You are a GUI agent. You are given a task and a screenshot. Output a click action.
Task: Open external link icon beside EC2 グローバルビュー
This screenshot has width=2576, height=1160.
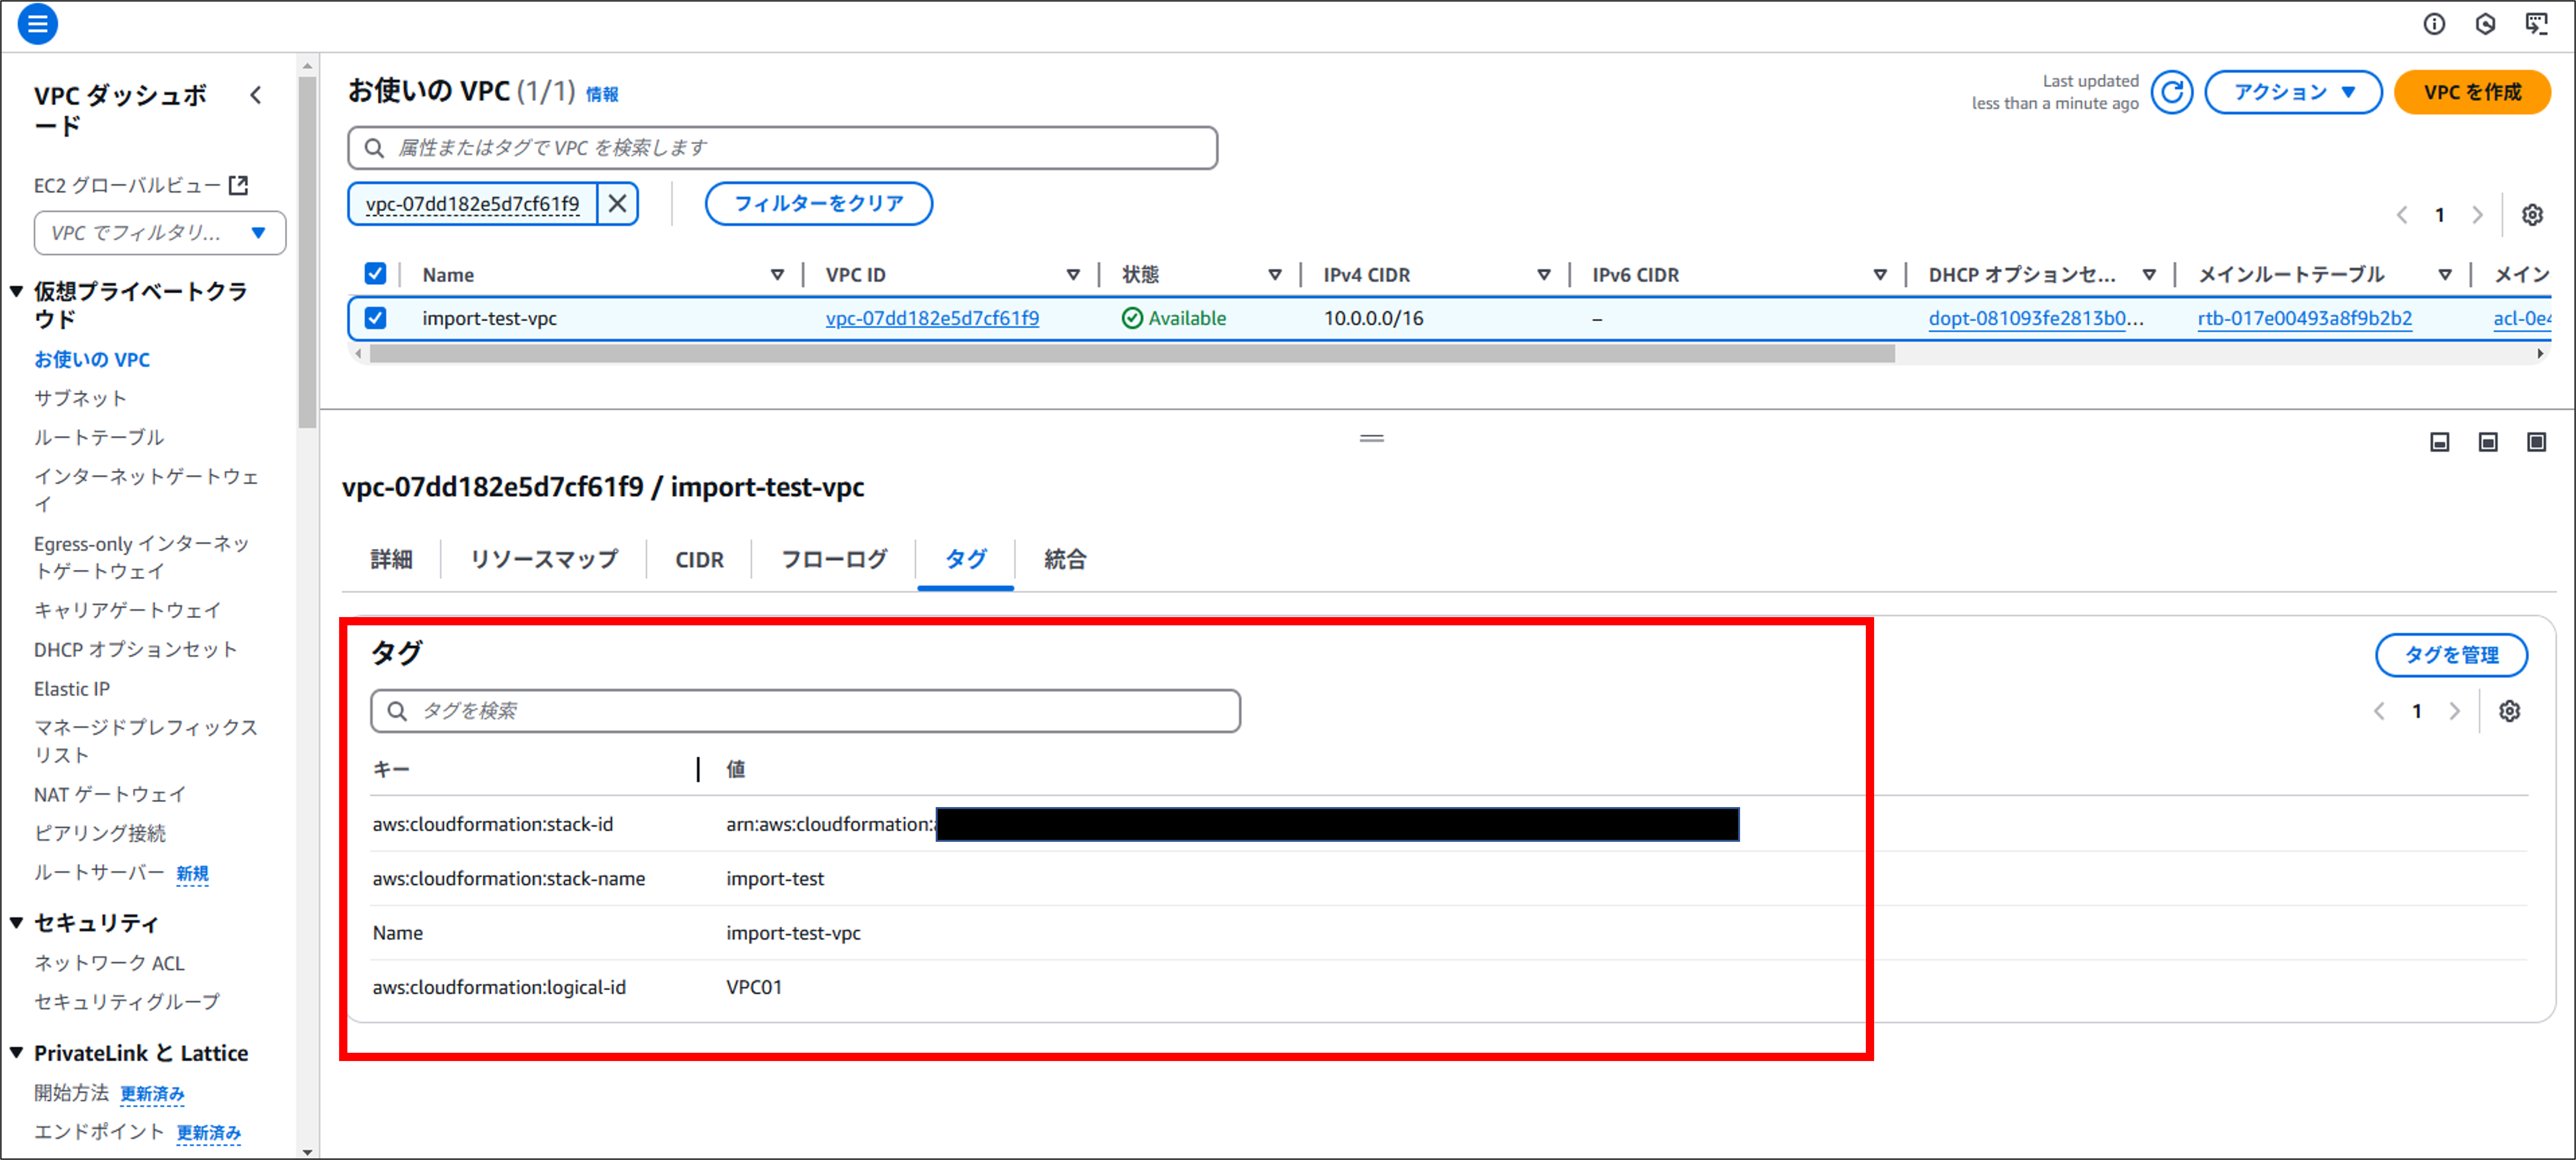point(238,185)
